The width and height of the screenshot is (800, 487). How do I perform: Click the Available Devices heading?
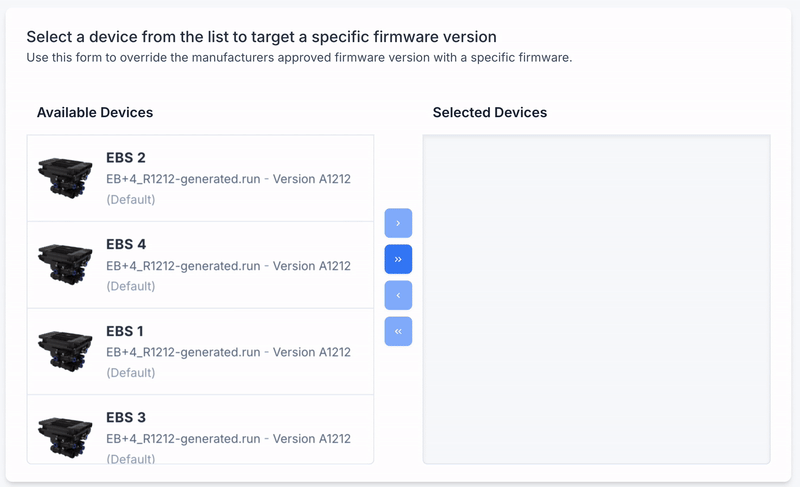[x=95, y=113]
